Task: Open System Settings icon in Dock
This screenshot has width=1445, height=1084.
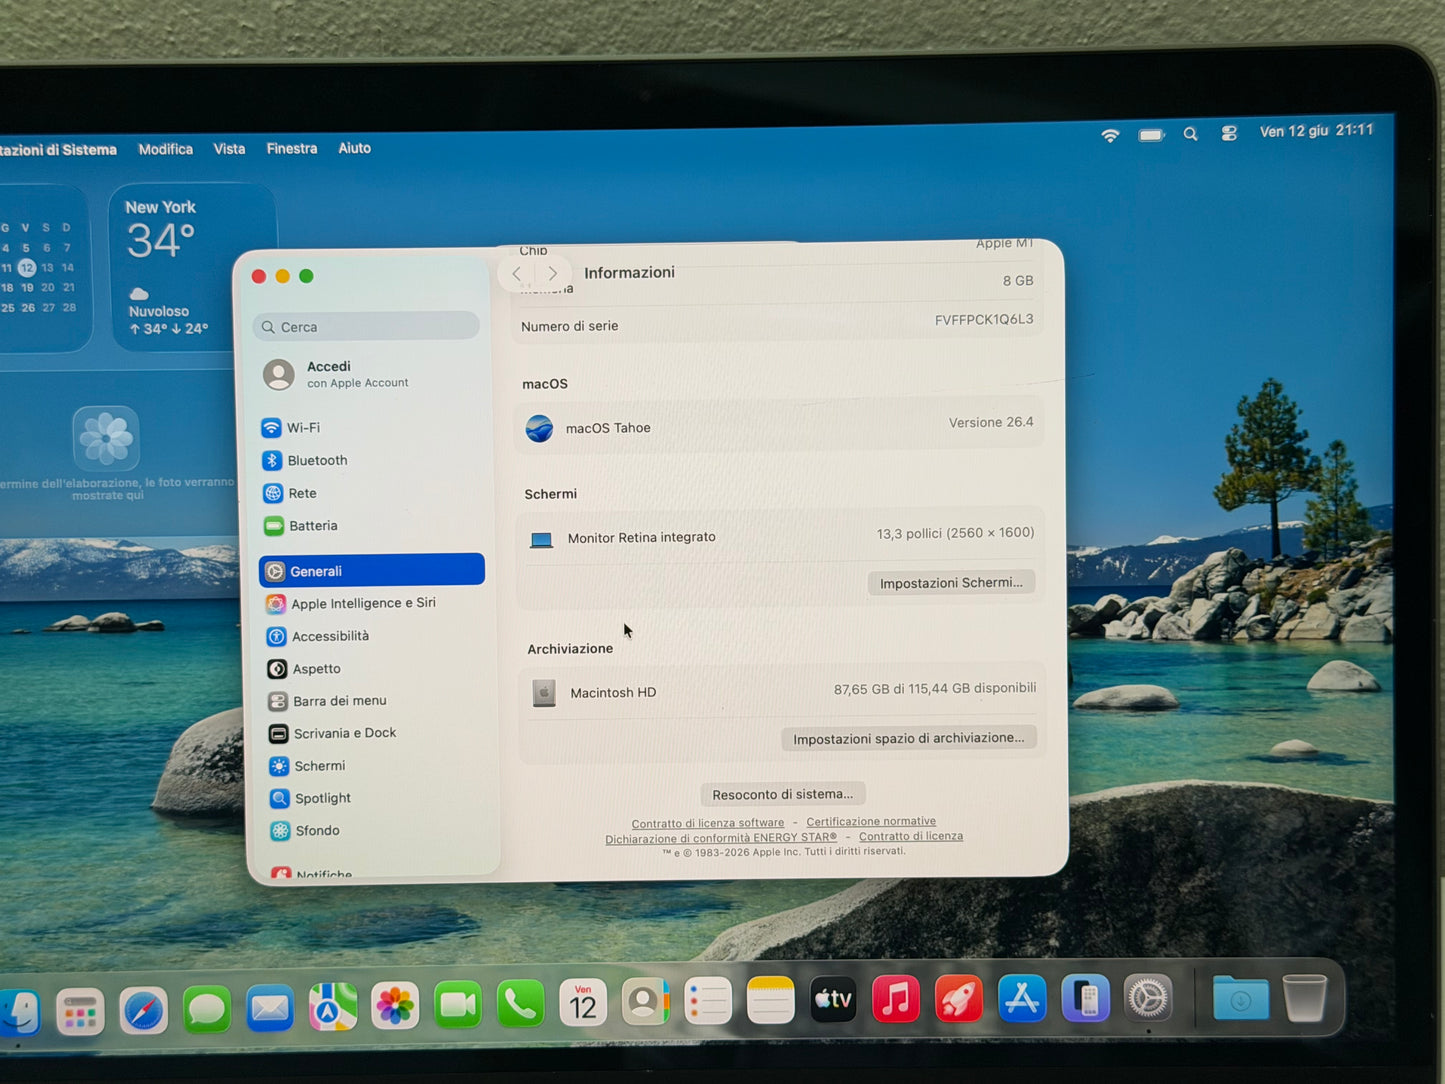Action: (x=1148, y=998)
